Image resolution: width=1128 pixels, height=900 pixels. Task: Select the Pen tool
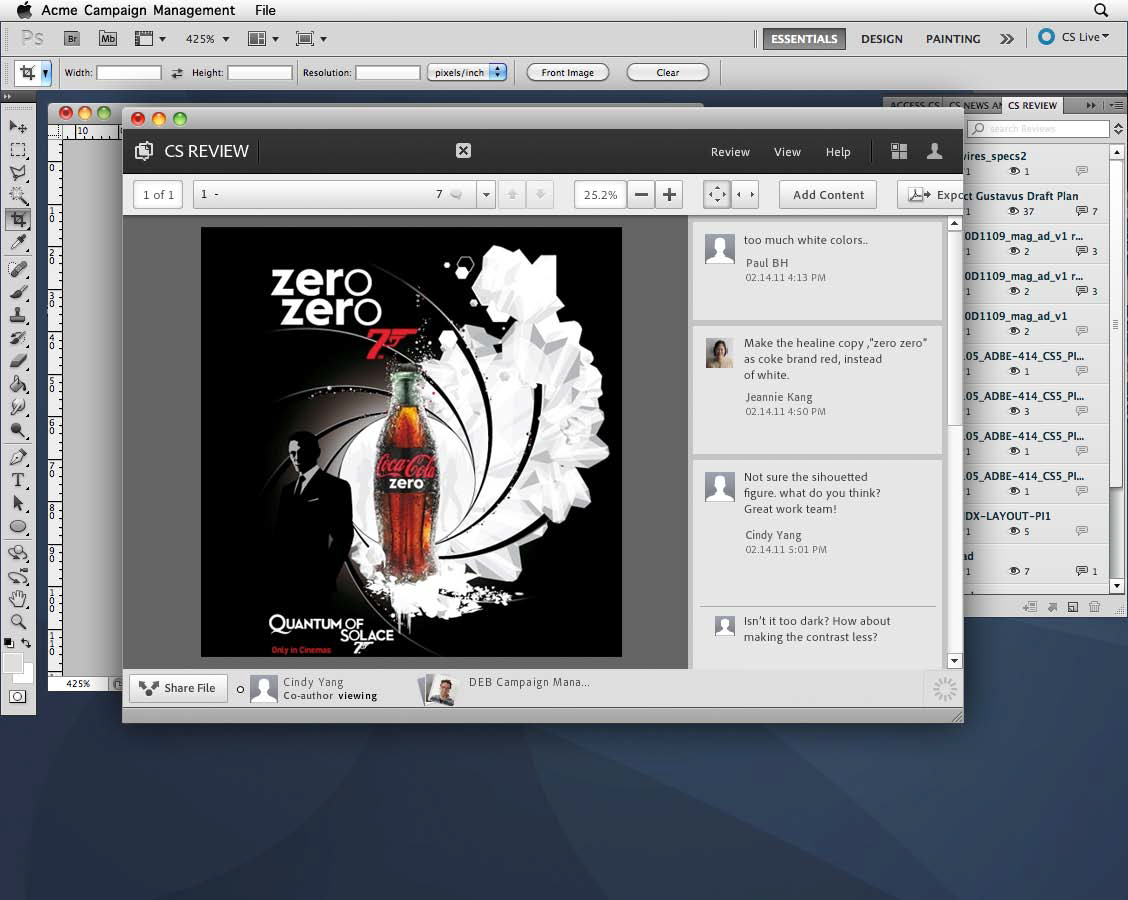pos(18,457)
